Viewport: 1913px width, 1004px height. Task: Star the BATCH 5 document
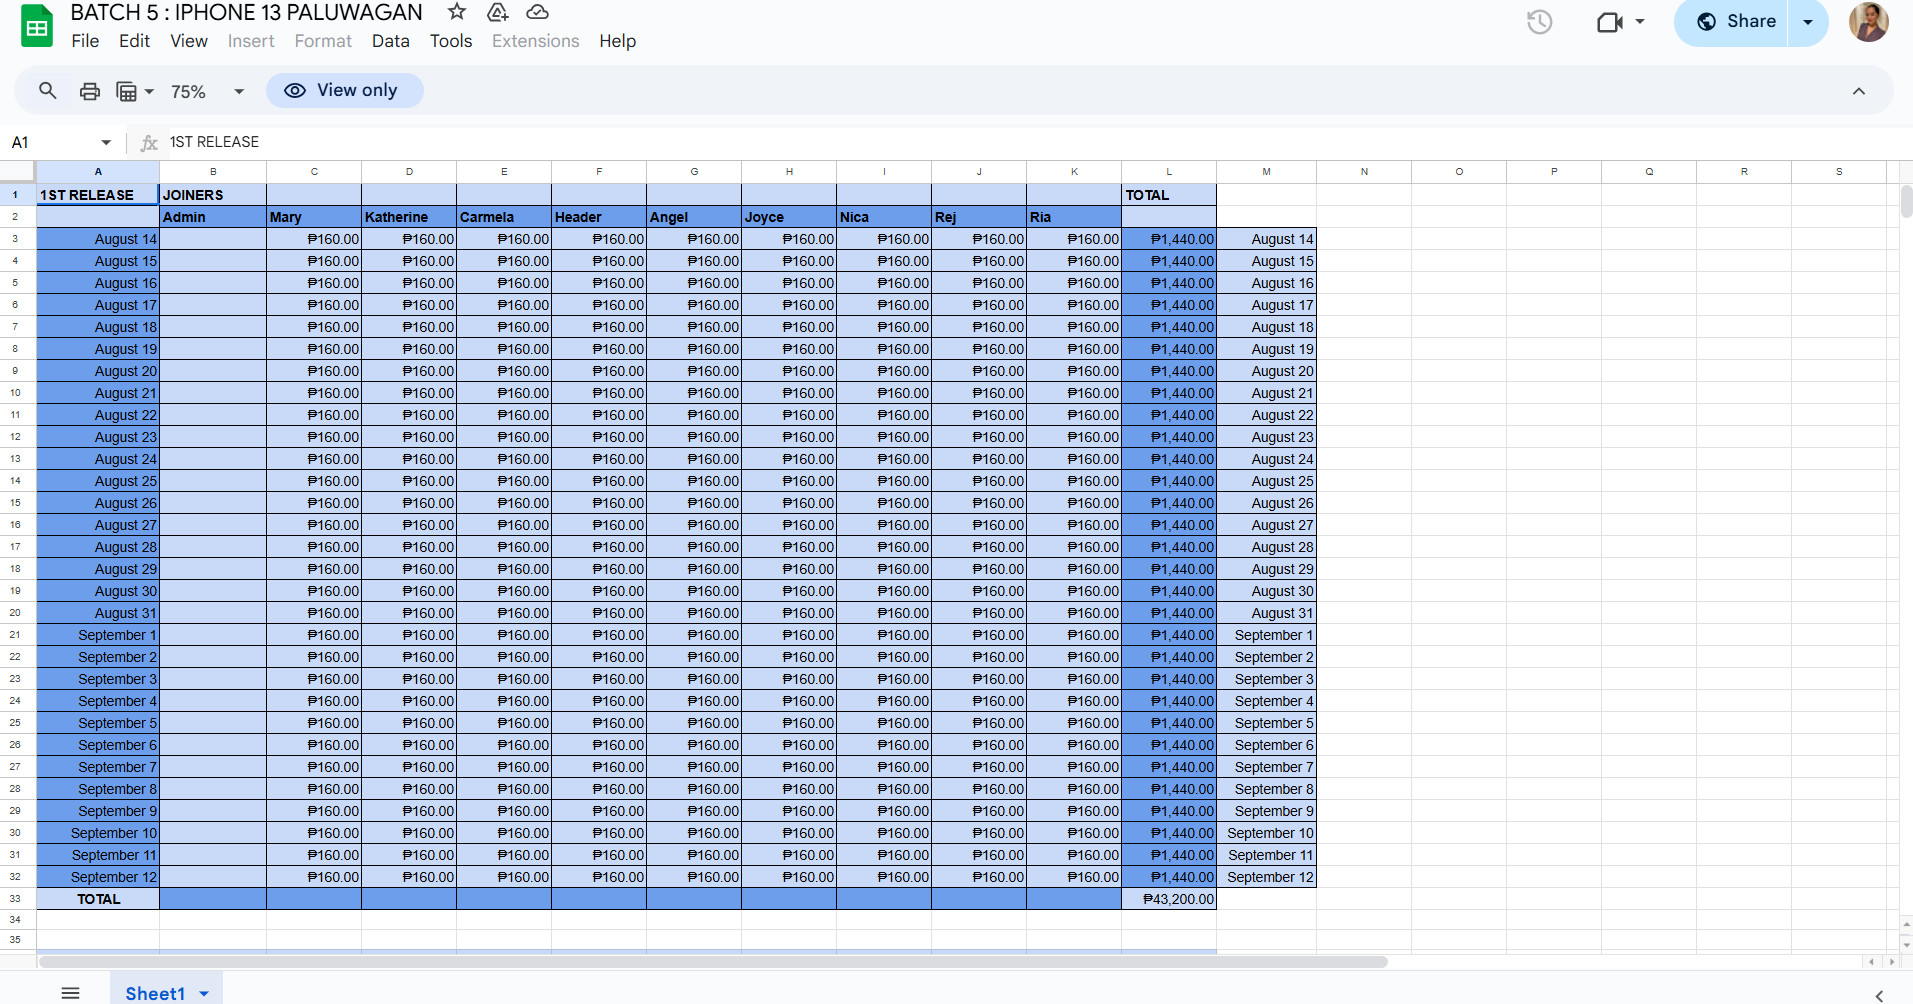point(457,12)
